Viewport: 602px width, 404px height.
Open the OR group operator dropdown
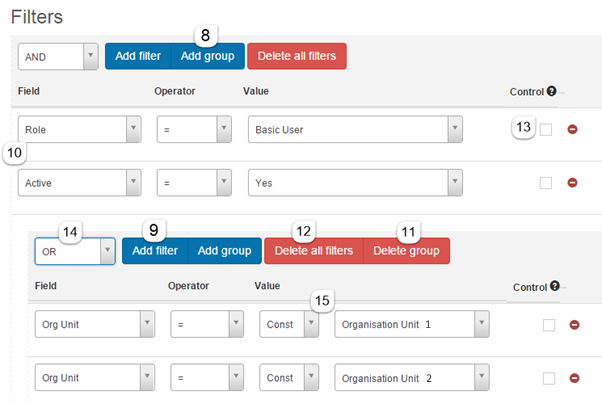(75, 251)
